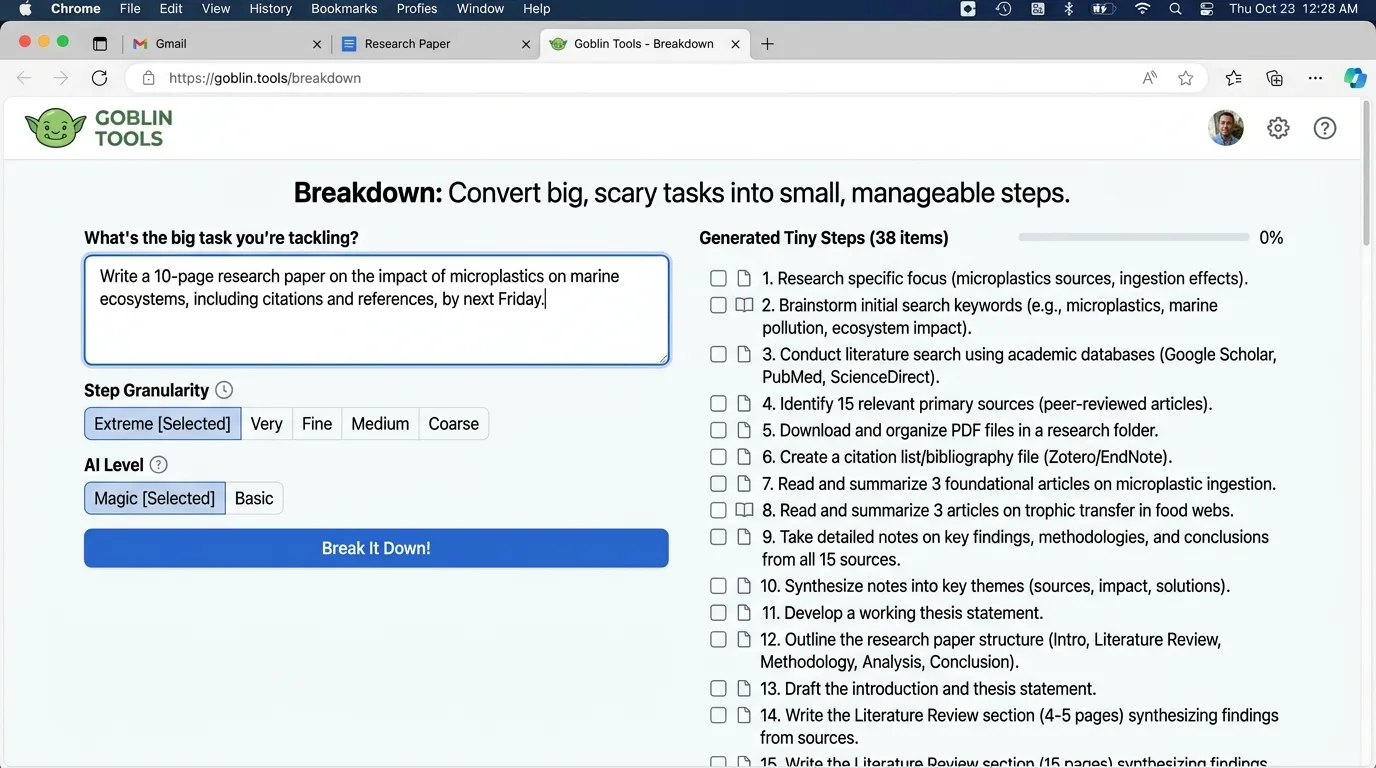Open Wi-Fi status menu
The width and height of the screenshot is (1376, 768).
click(1142, 9)
